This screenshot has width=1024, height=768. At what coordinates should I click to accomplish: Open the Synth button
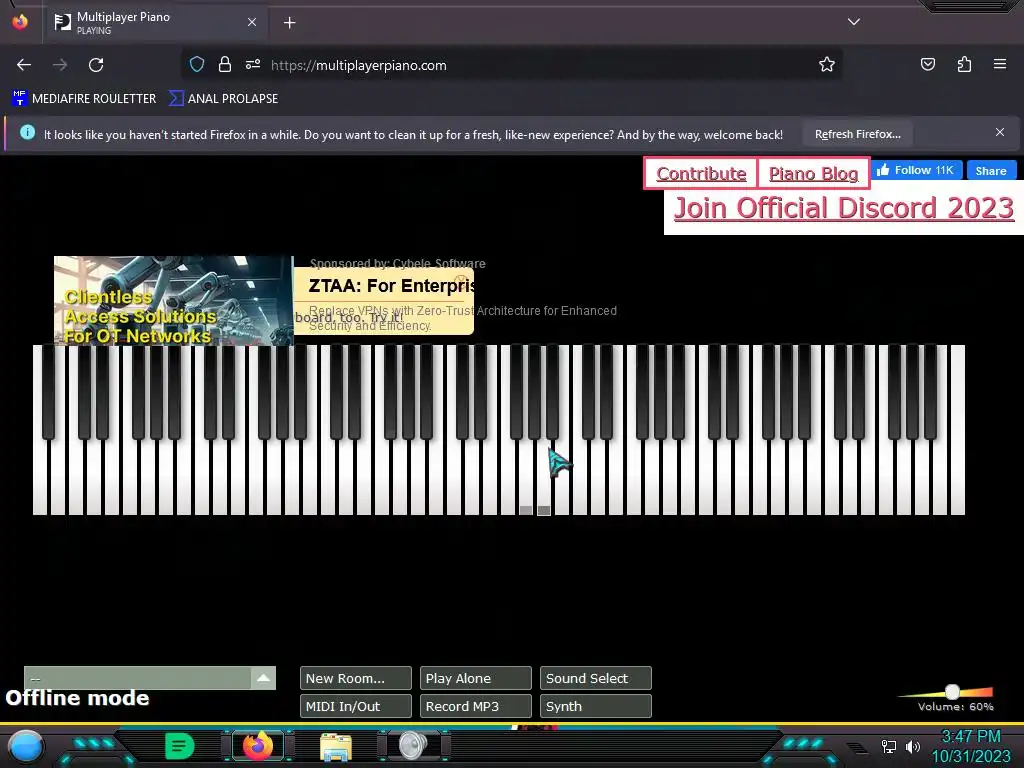pos(596,706)
